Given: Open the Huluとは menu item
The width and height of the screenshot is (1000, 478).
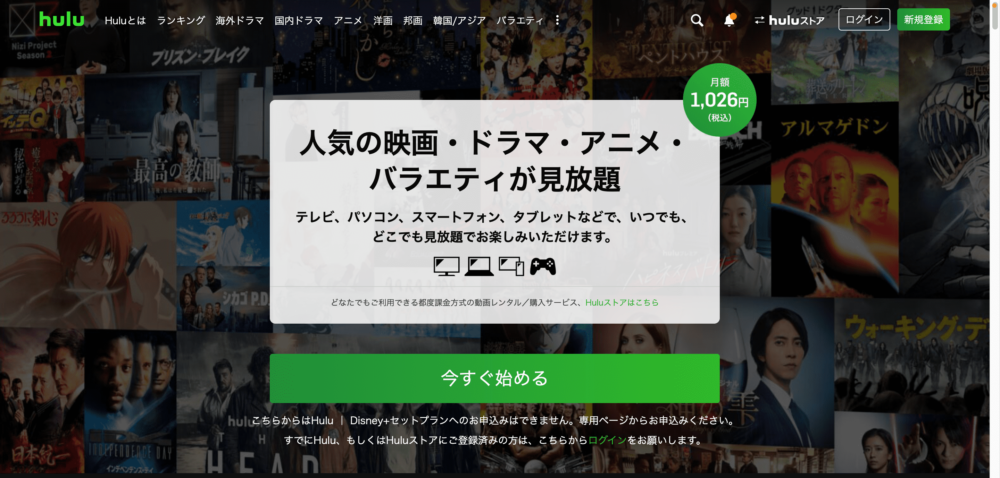Looking at the screenshot, I should (125, 20).
